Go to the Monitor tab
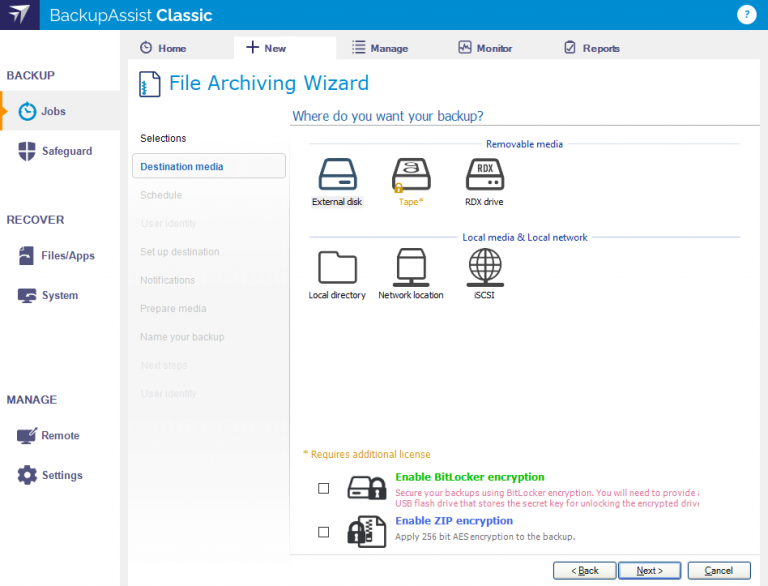Viewport: 768px width, 586px height. click(x=485, y=48)
